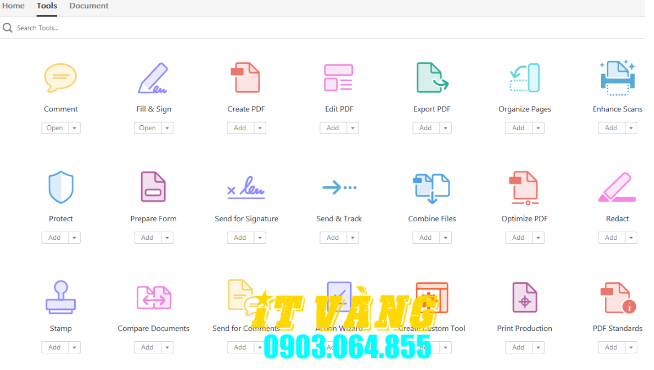Viewport: 654px width, 370px height.
Task: Expand the dropdown arrow under Optimize PDF
Action: coord(538,238)
